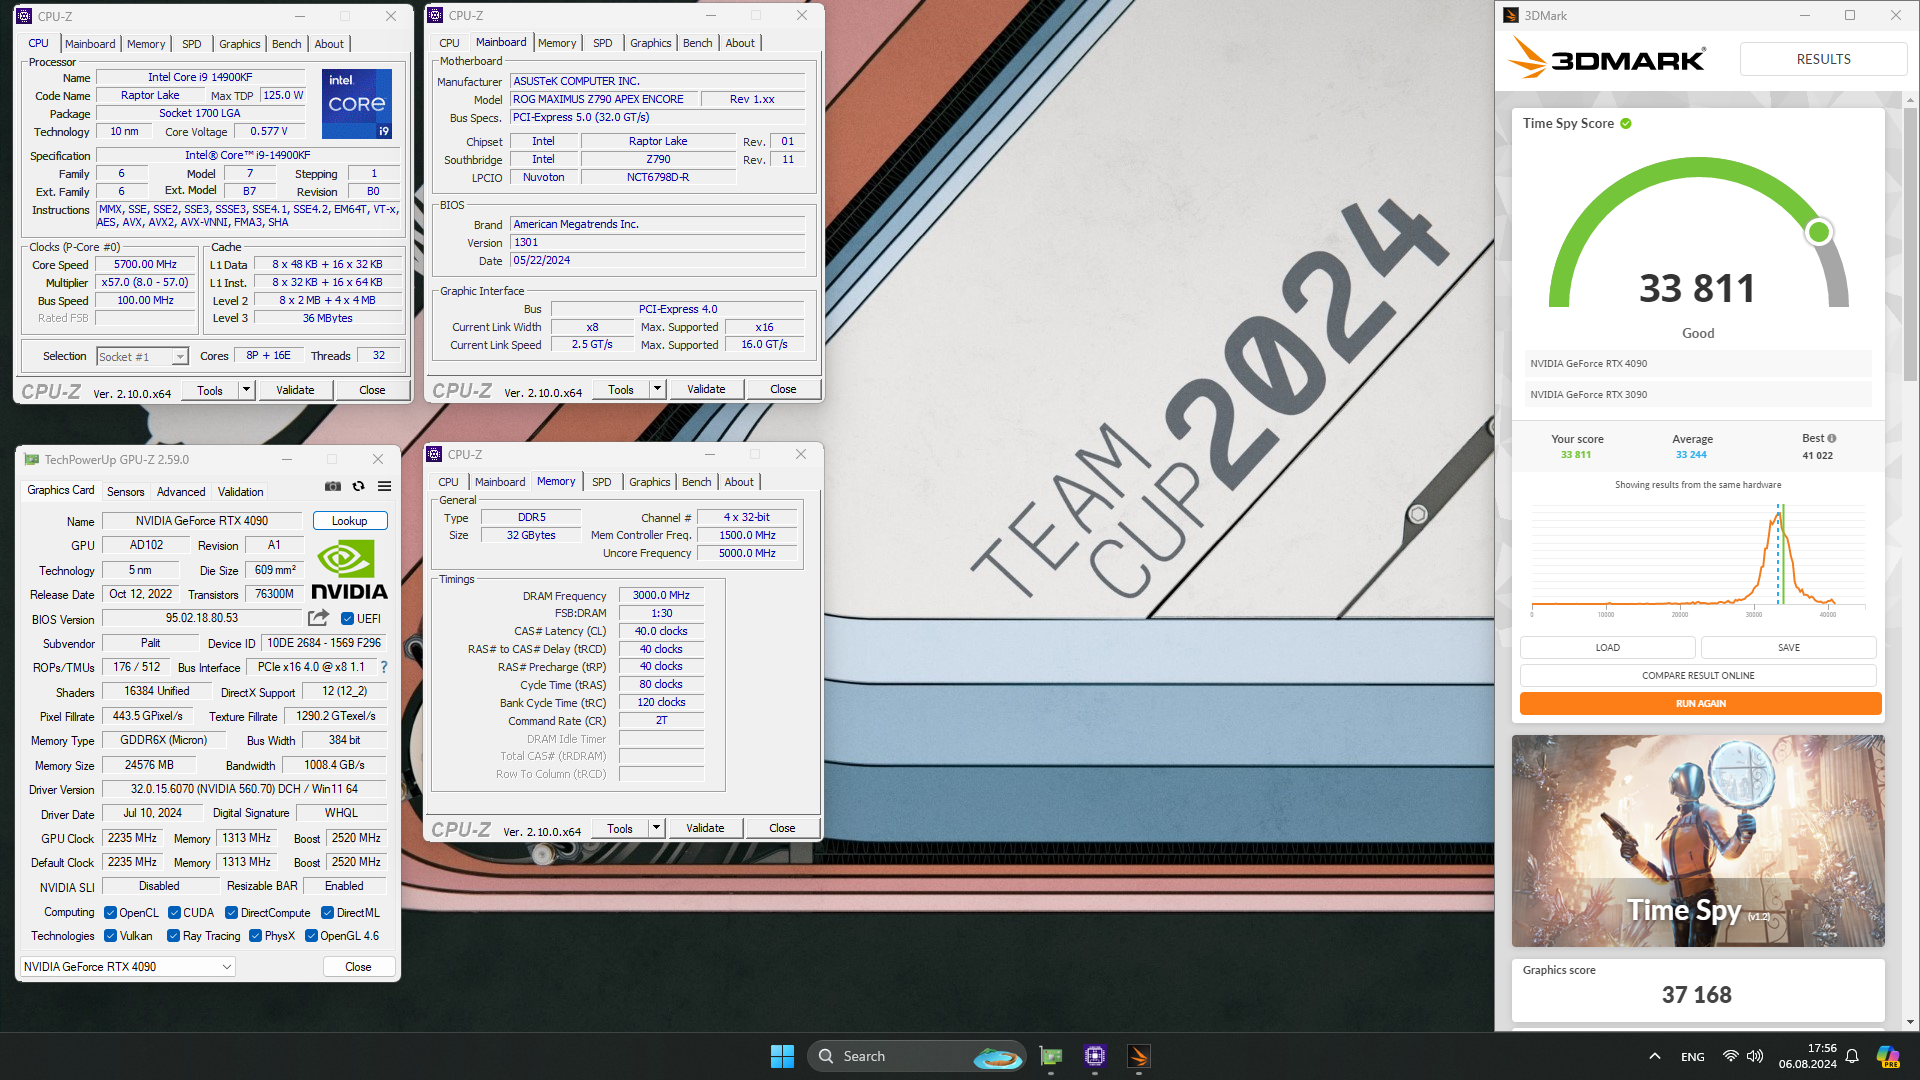Show hidden tray icons chevron
The height and width of the screenshot is (1080, 1920).
[1655, 1056]
